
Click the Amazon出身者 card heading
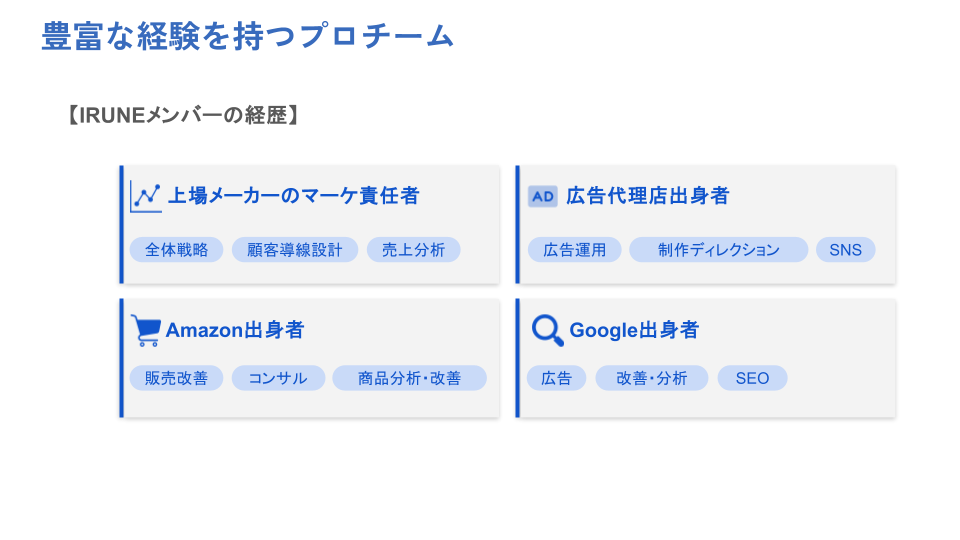click(x=235, y=330)
